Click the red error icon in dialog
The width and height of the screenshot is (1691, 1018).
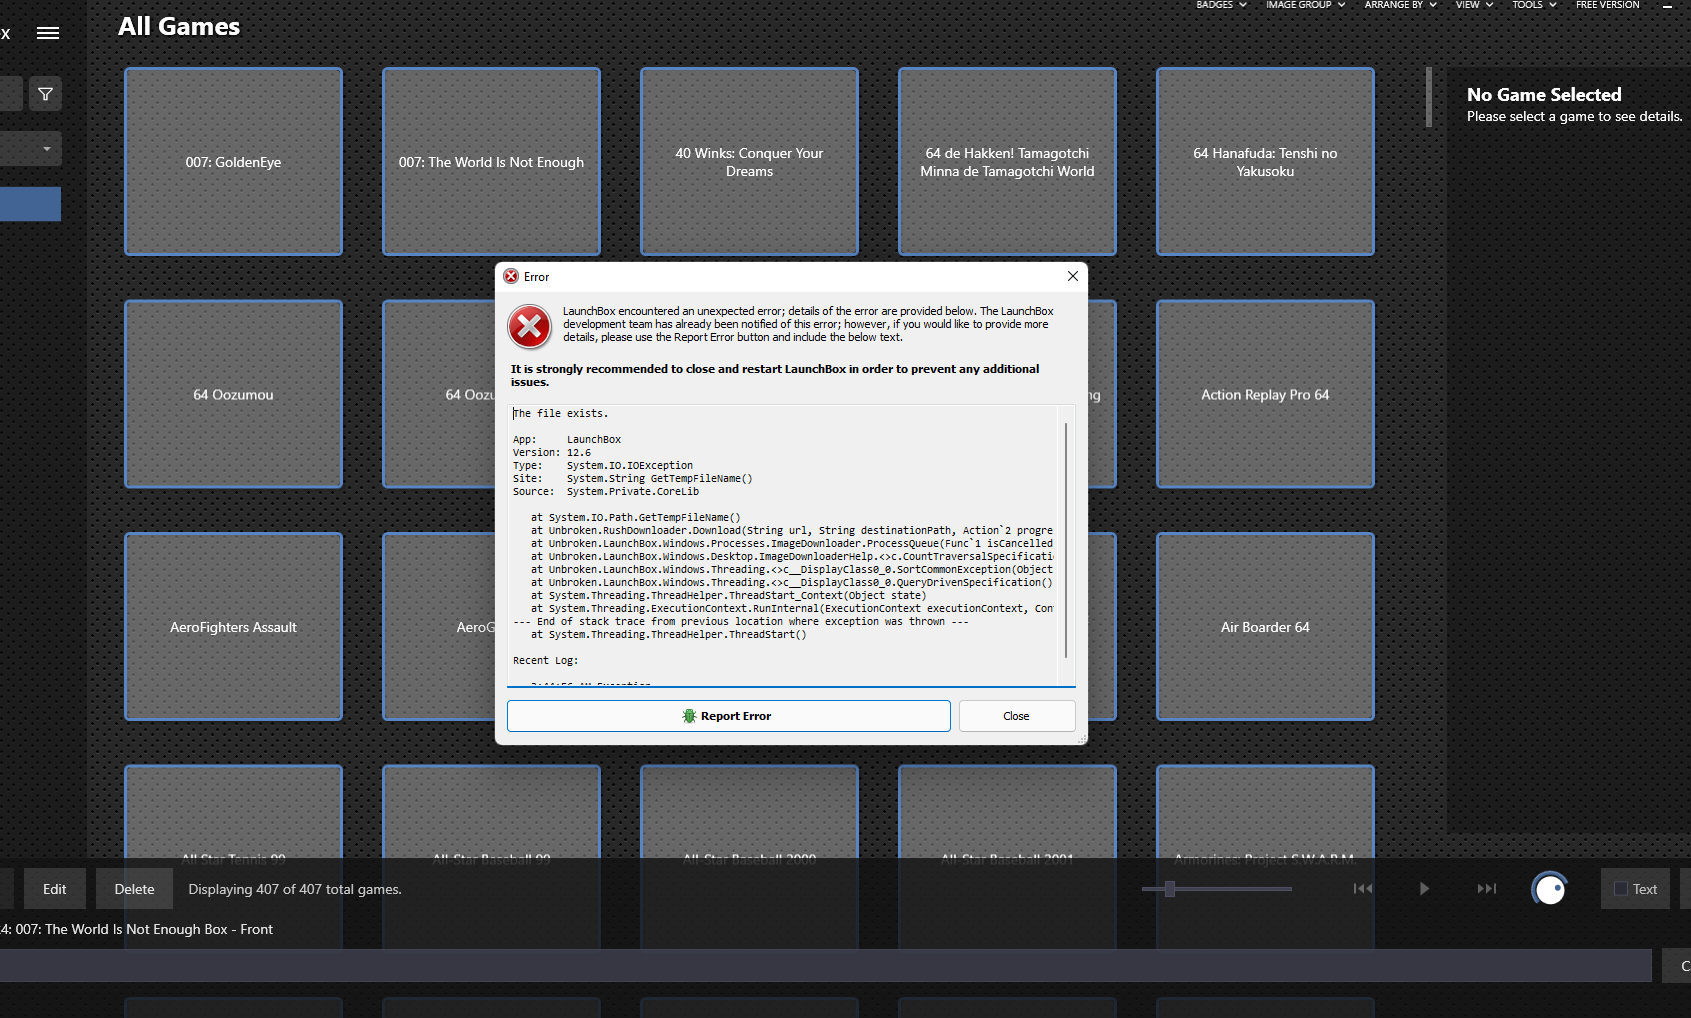coord(530,326)
